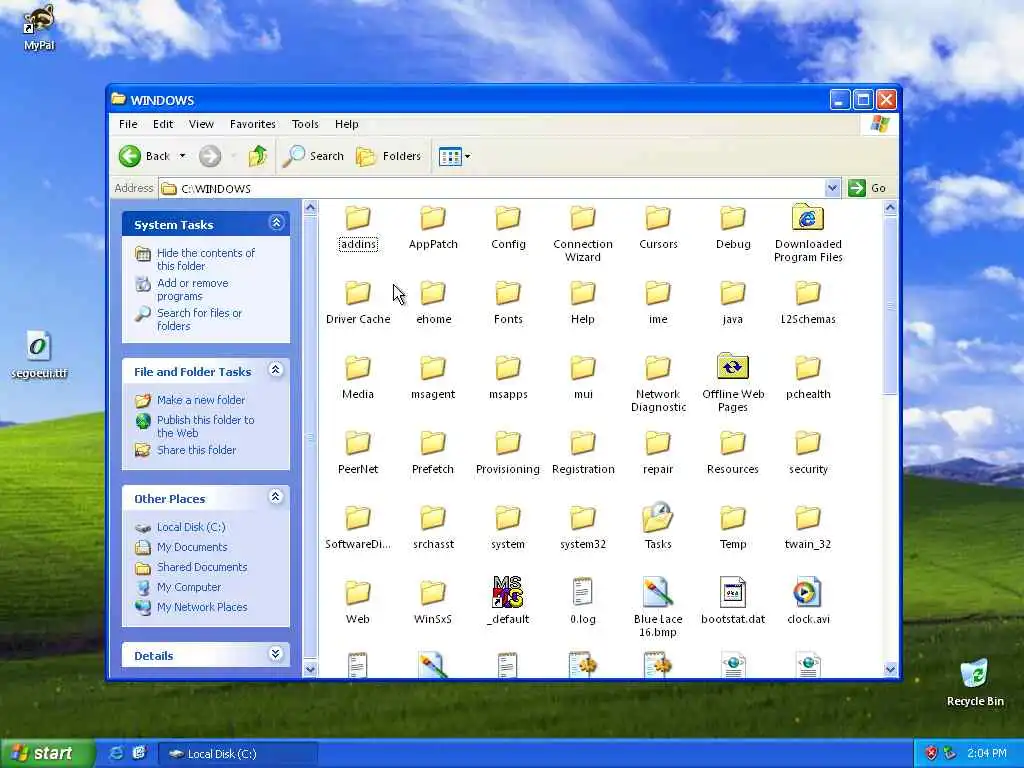Select the Blue Lace 16.bmp file
Image resolution: width=1024 pixels, height=768 pixels.
point(658,608)
